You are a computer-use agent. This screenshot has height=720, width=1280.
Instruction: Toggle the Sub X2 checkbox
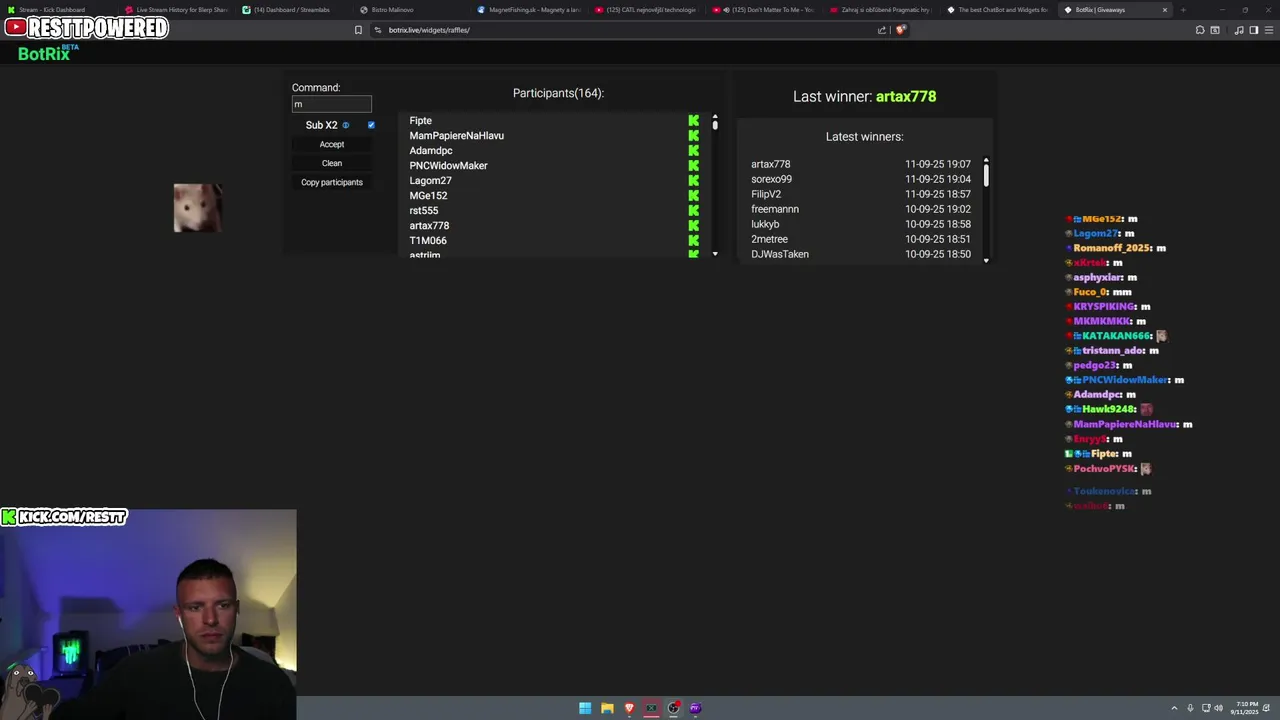pyautogui.click(x=371, y=125)
